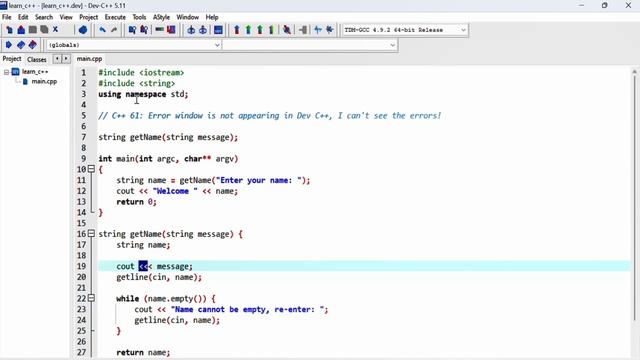
Task: Click the 'Name cannot be empty, re-enter: ' string
Action: [x=247, y=309]
